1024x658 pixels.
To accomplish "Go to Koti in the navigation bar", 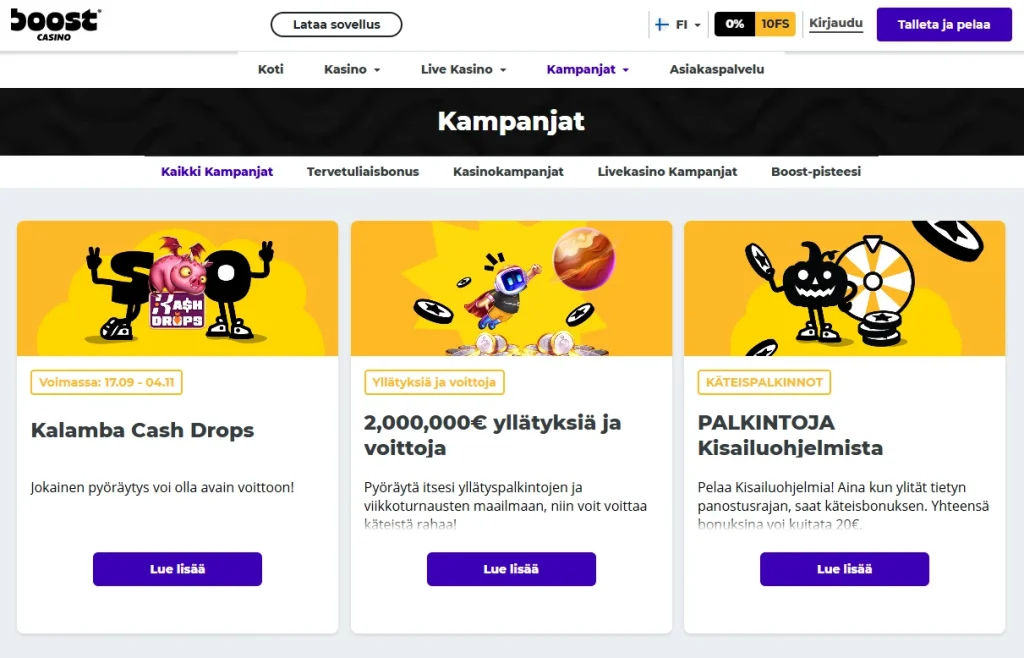I will tap(270, 69).
